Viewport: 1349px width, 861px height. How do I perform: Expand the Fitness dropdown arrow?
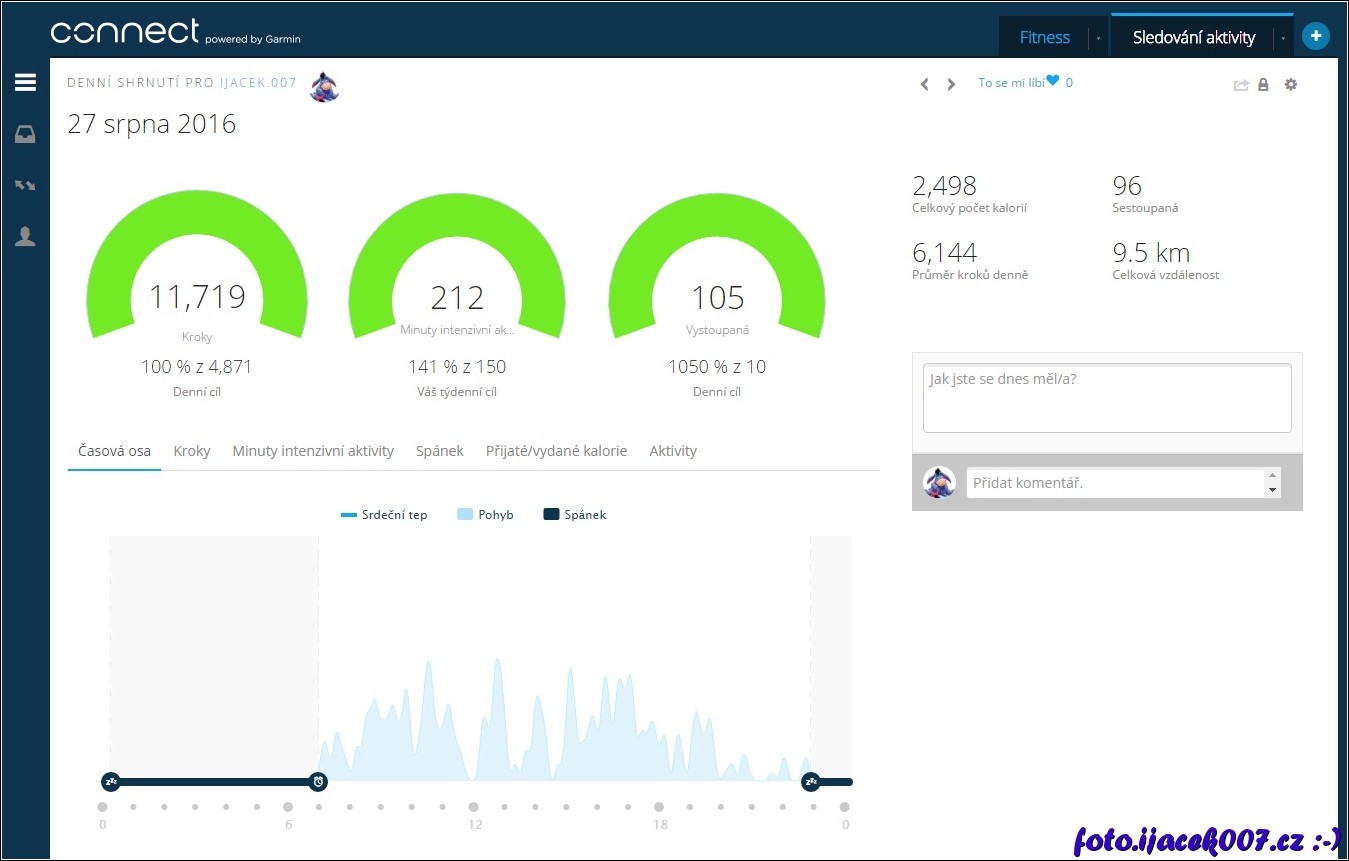1098,38
